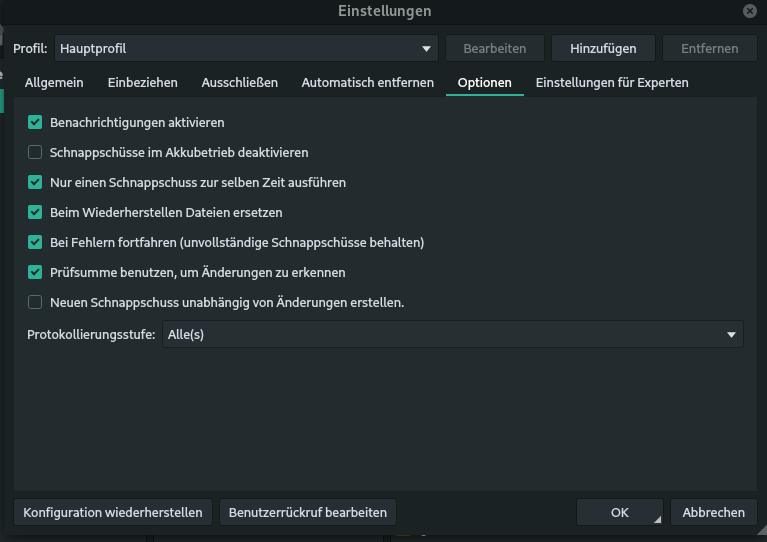
Task: Confirm settings with OK
Action: [x=620, y=512]
